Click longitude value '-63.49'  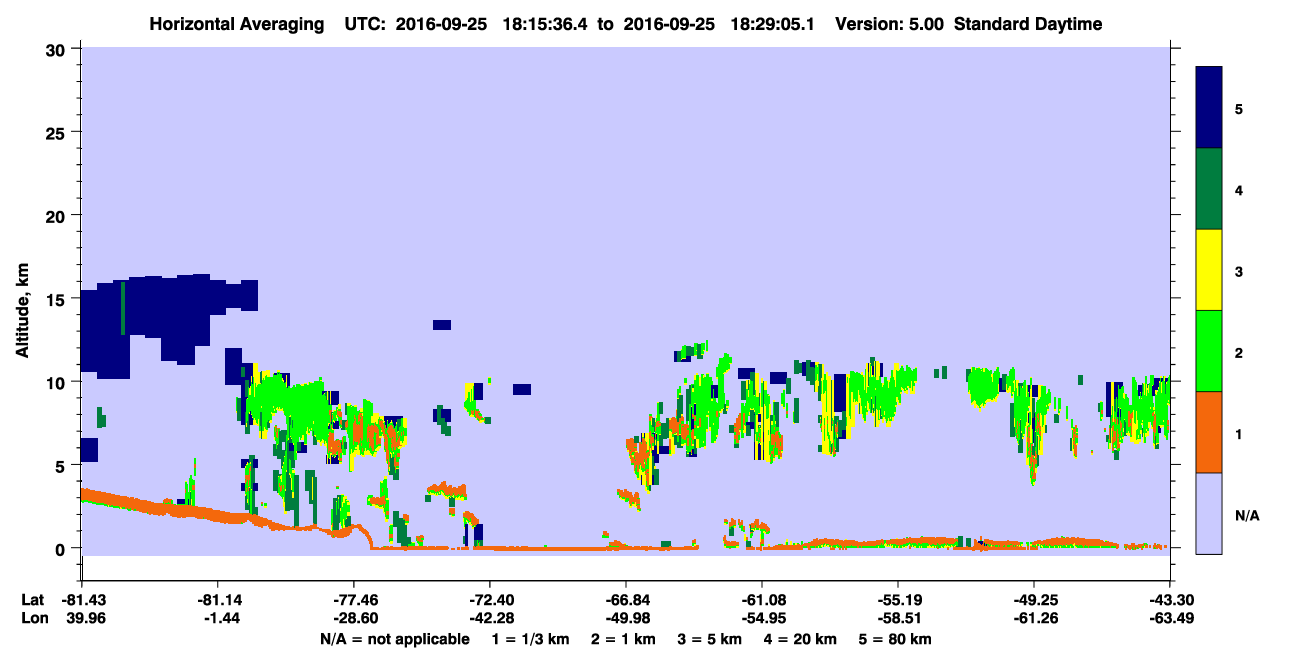[x=1169, y=619]
